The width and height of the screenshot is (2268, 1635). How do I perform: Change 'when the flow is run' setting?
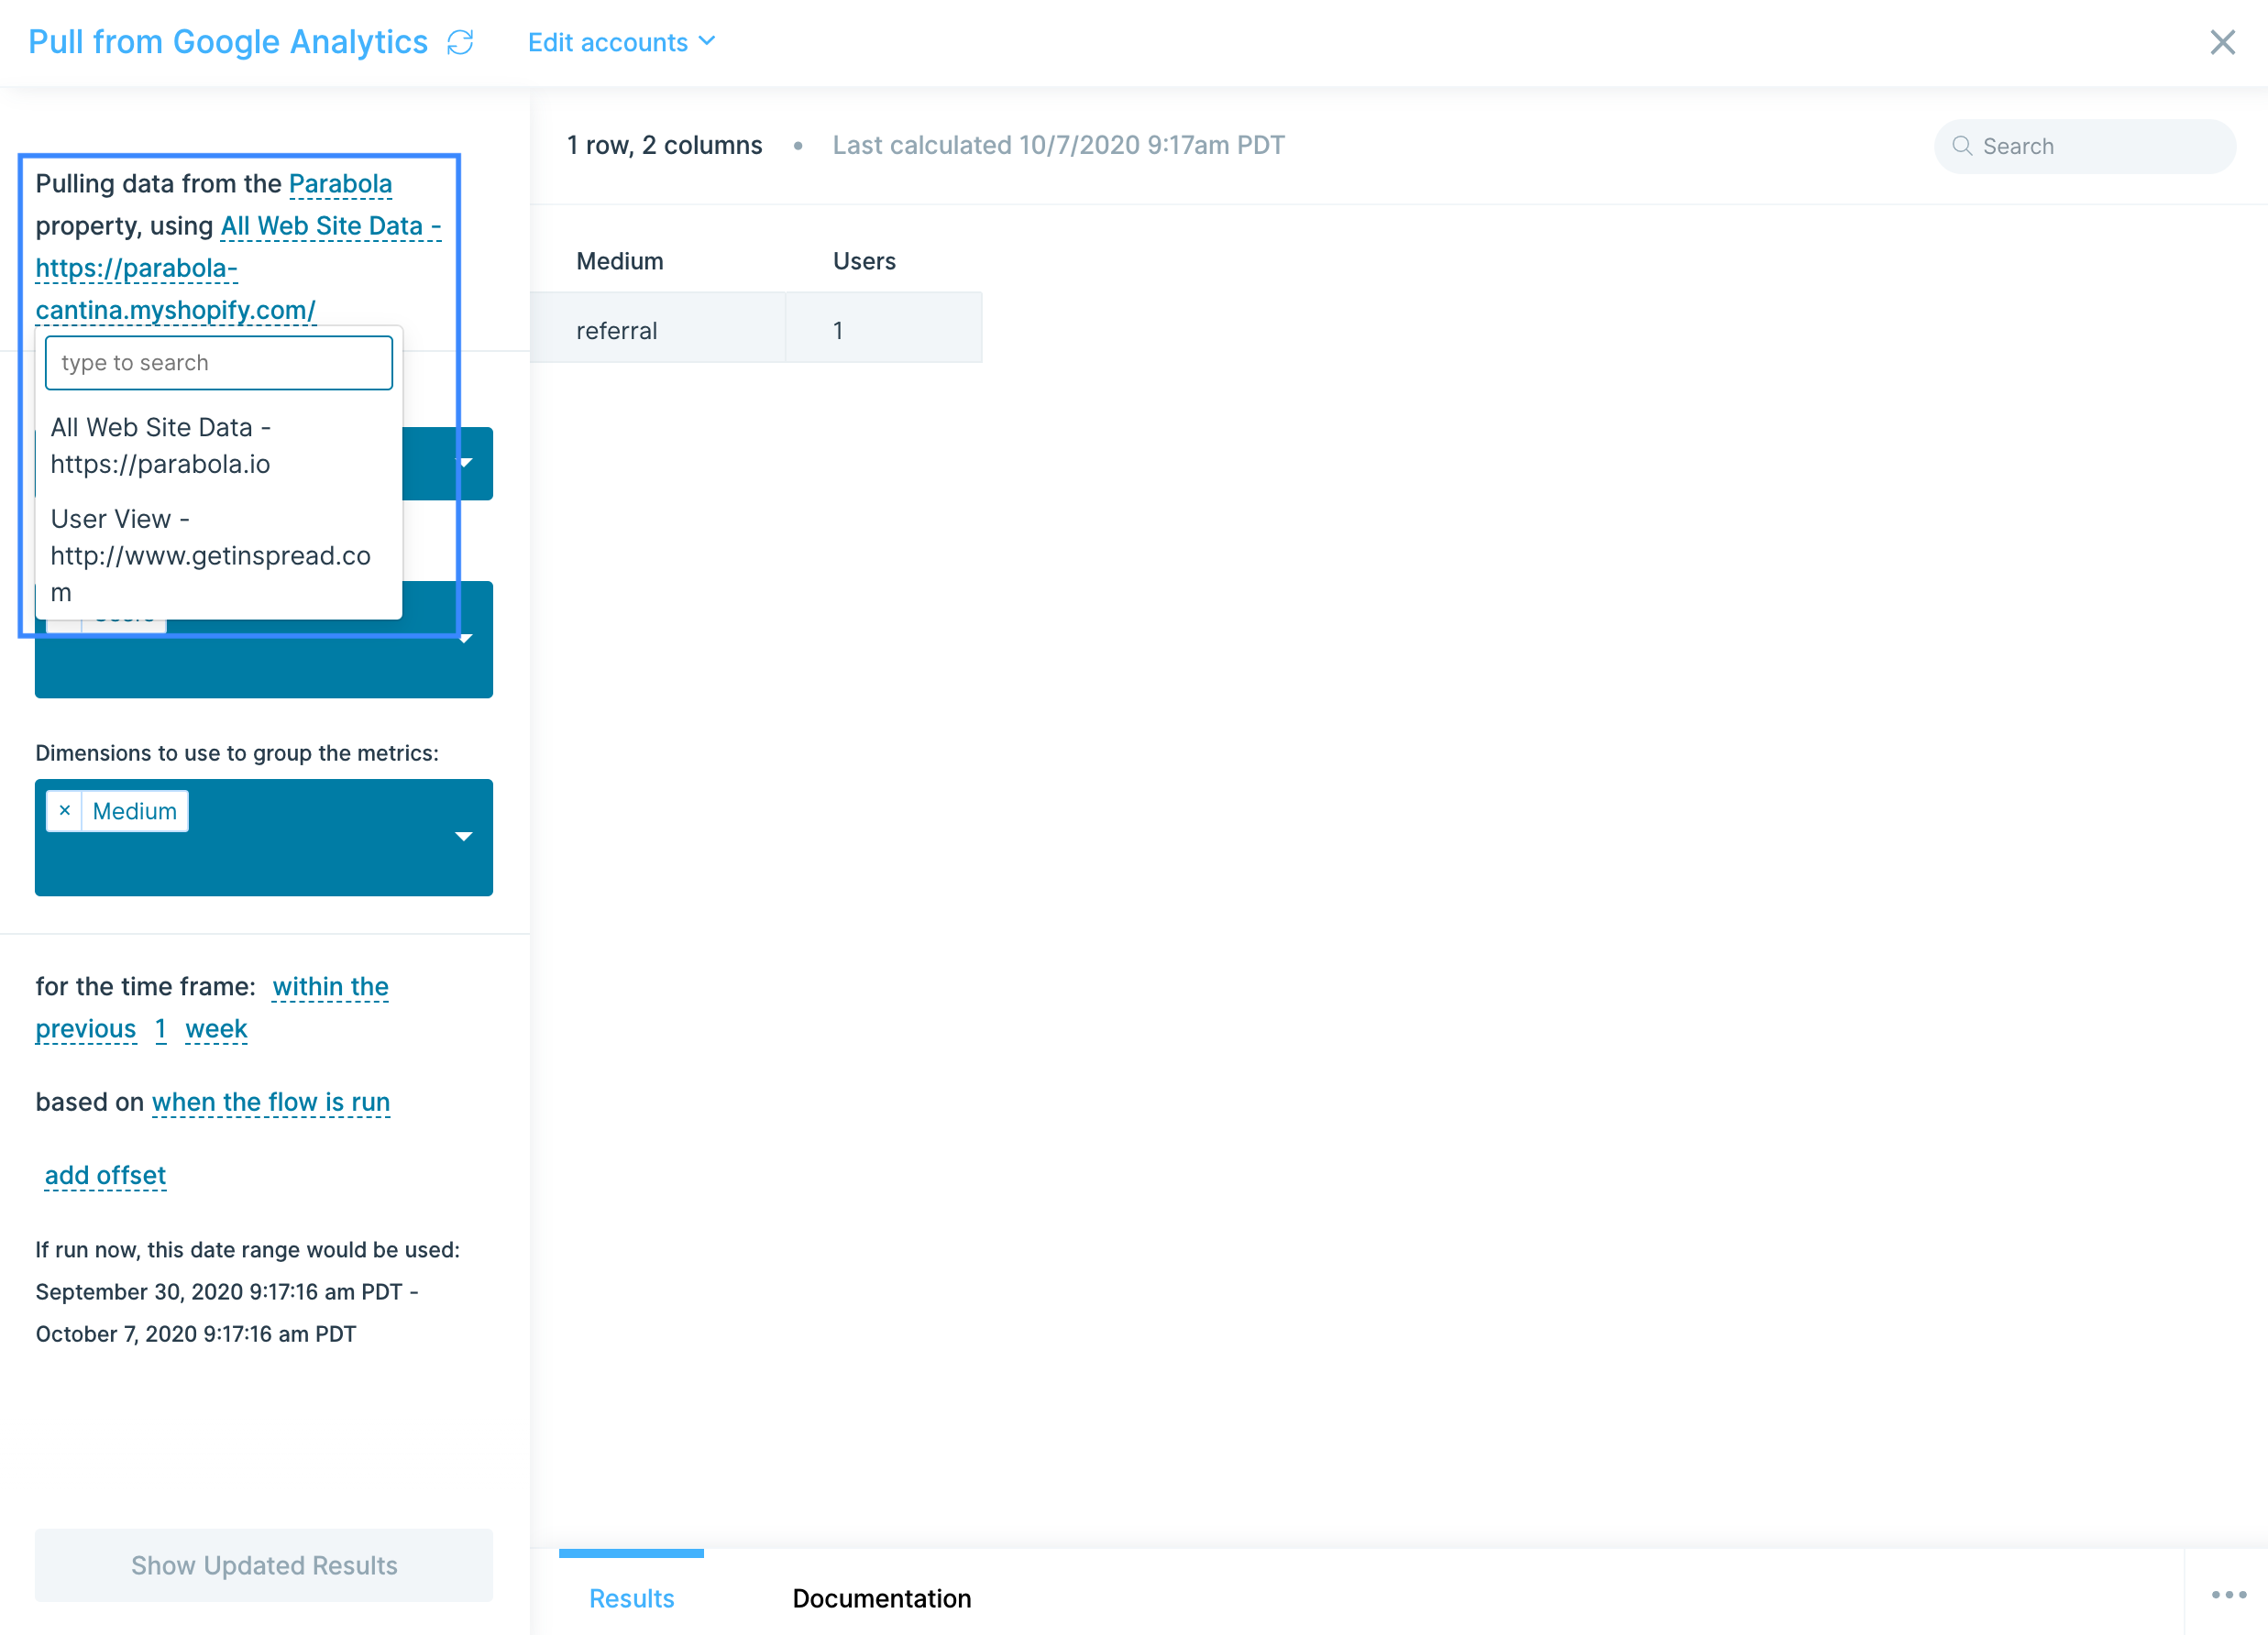pyautogui.click(x=270, y=1102)
